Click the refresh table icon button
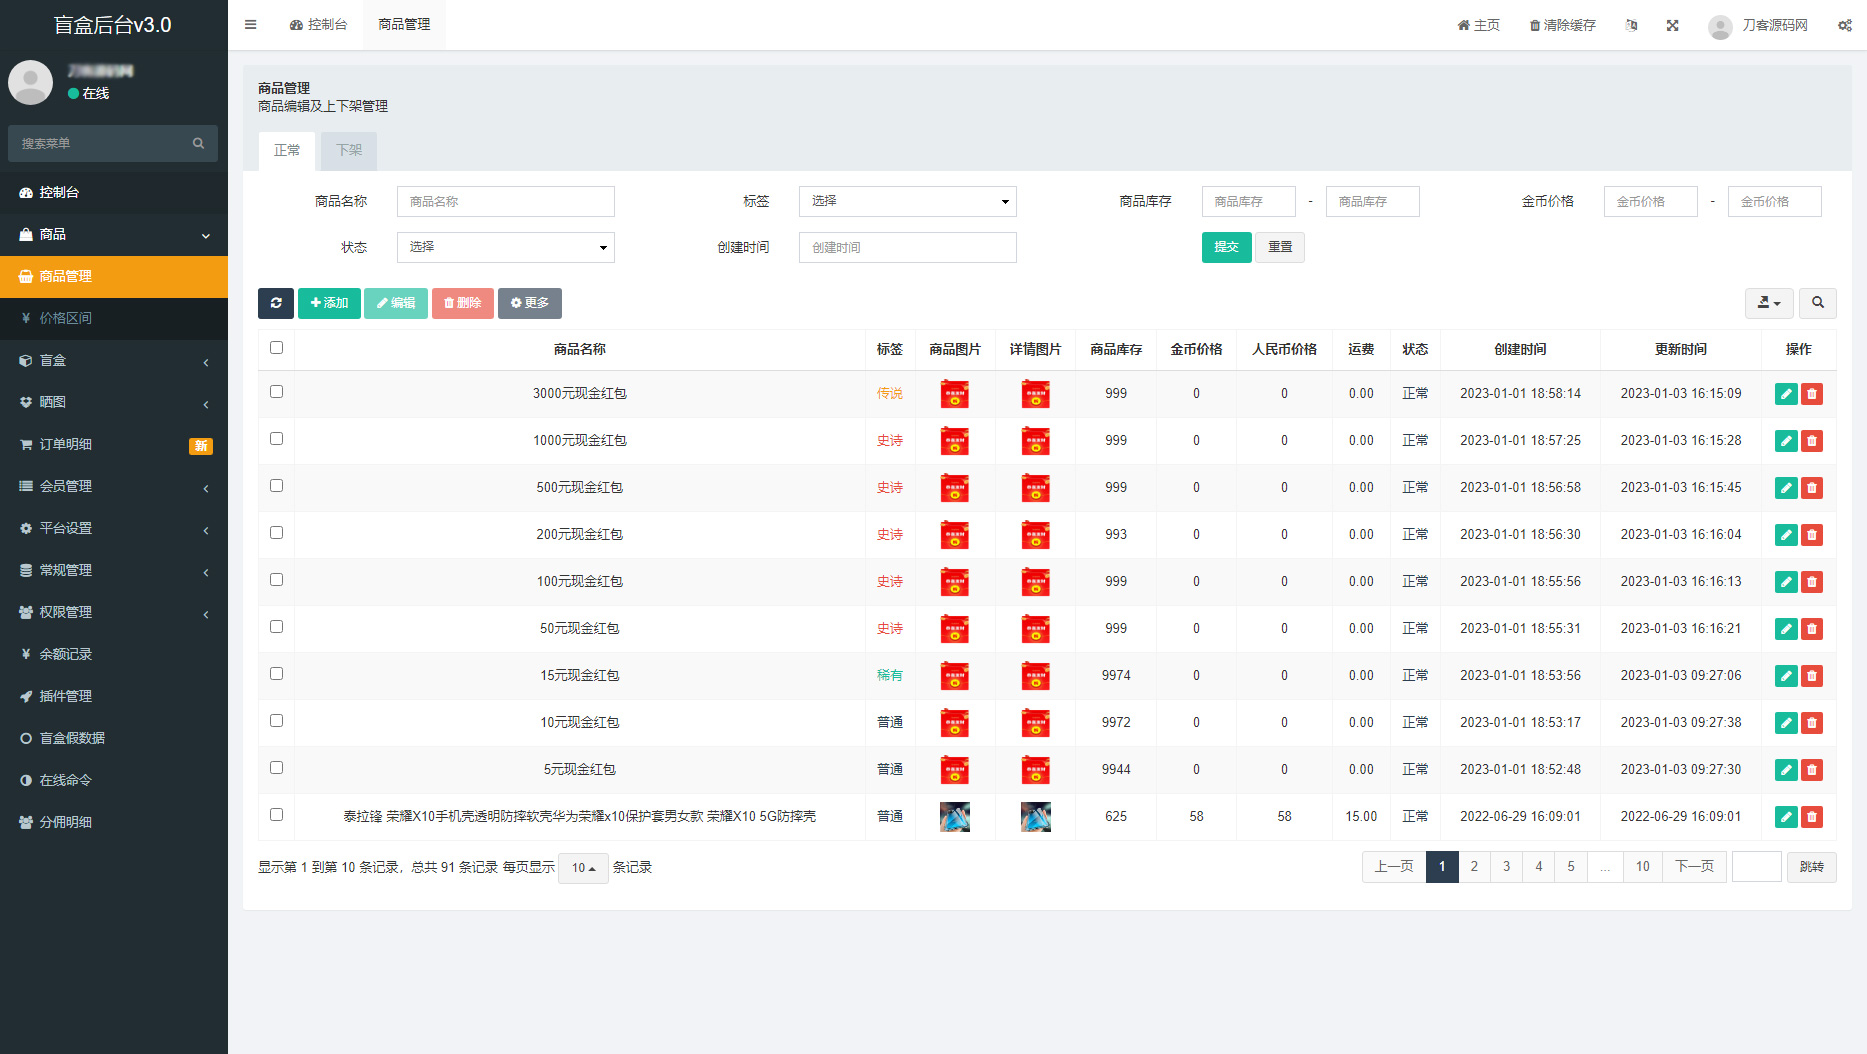 tap(275, 303)
